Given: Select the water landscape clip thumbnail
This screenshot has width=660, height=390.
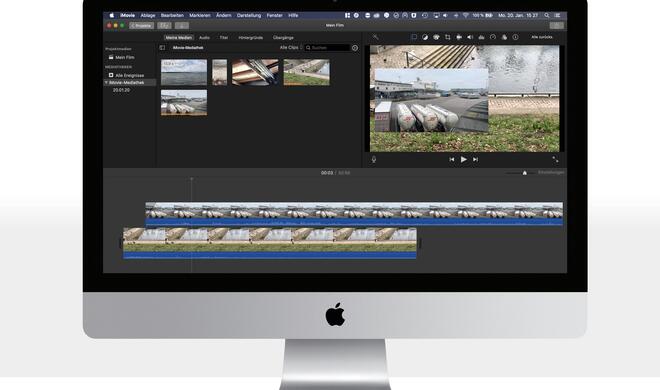Looking at the screenshot, I should 184,72.
